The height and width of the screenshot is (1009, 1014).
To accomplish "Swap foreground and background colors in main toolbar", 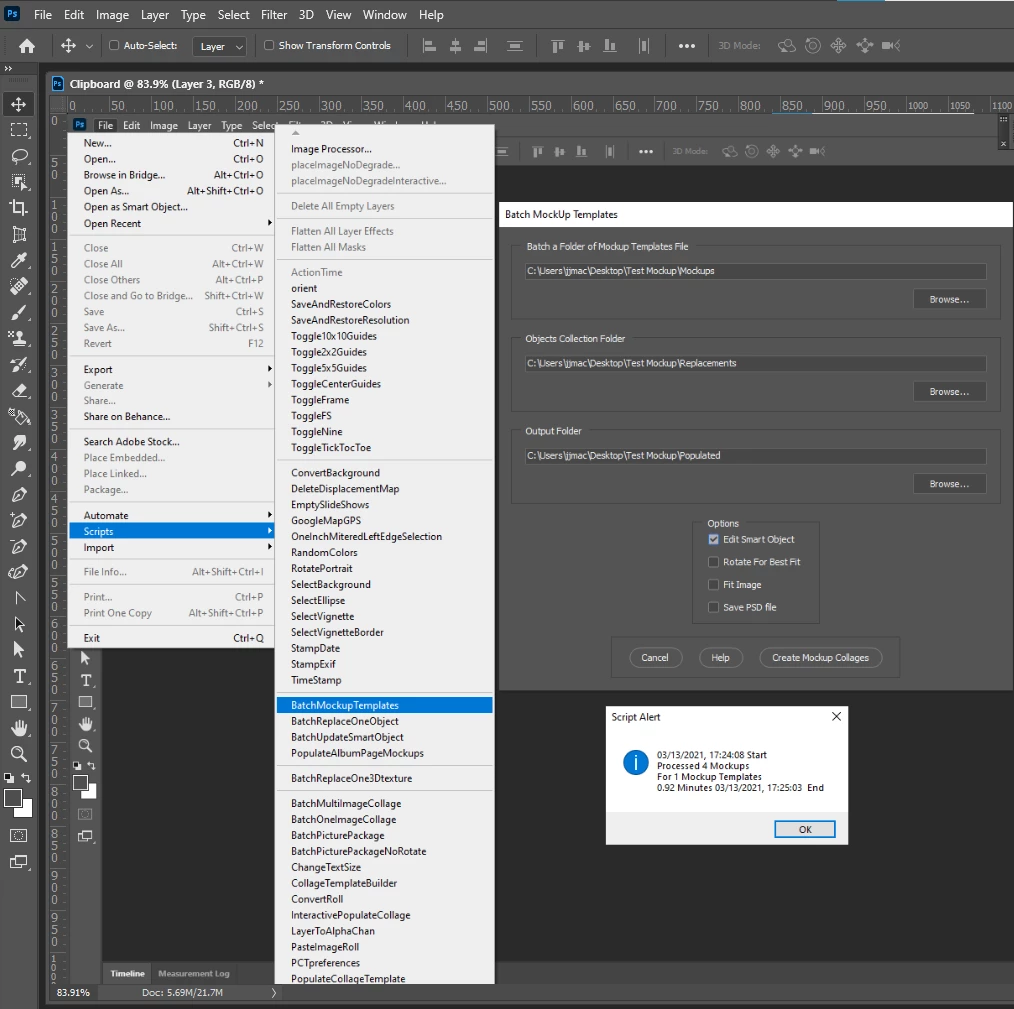I will pos(26,778).
